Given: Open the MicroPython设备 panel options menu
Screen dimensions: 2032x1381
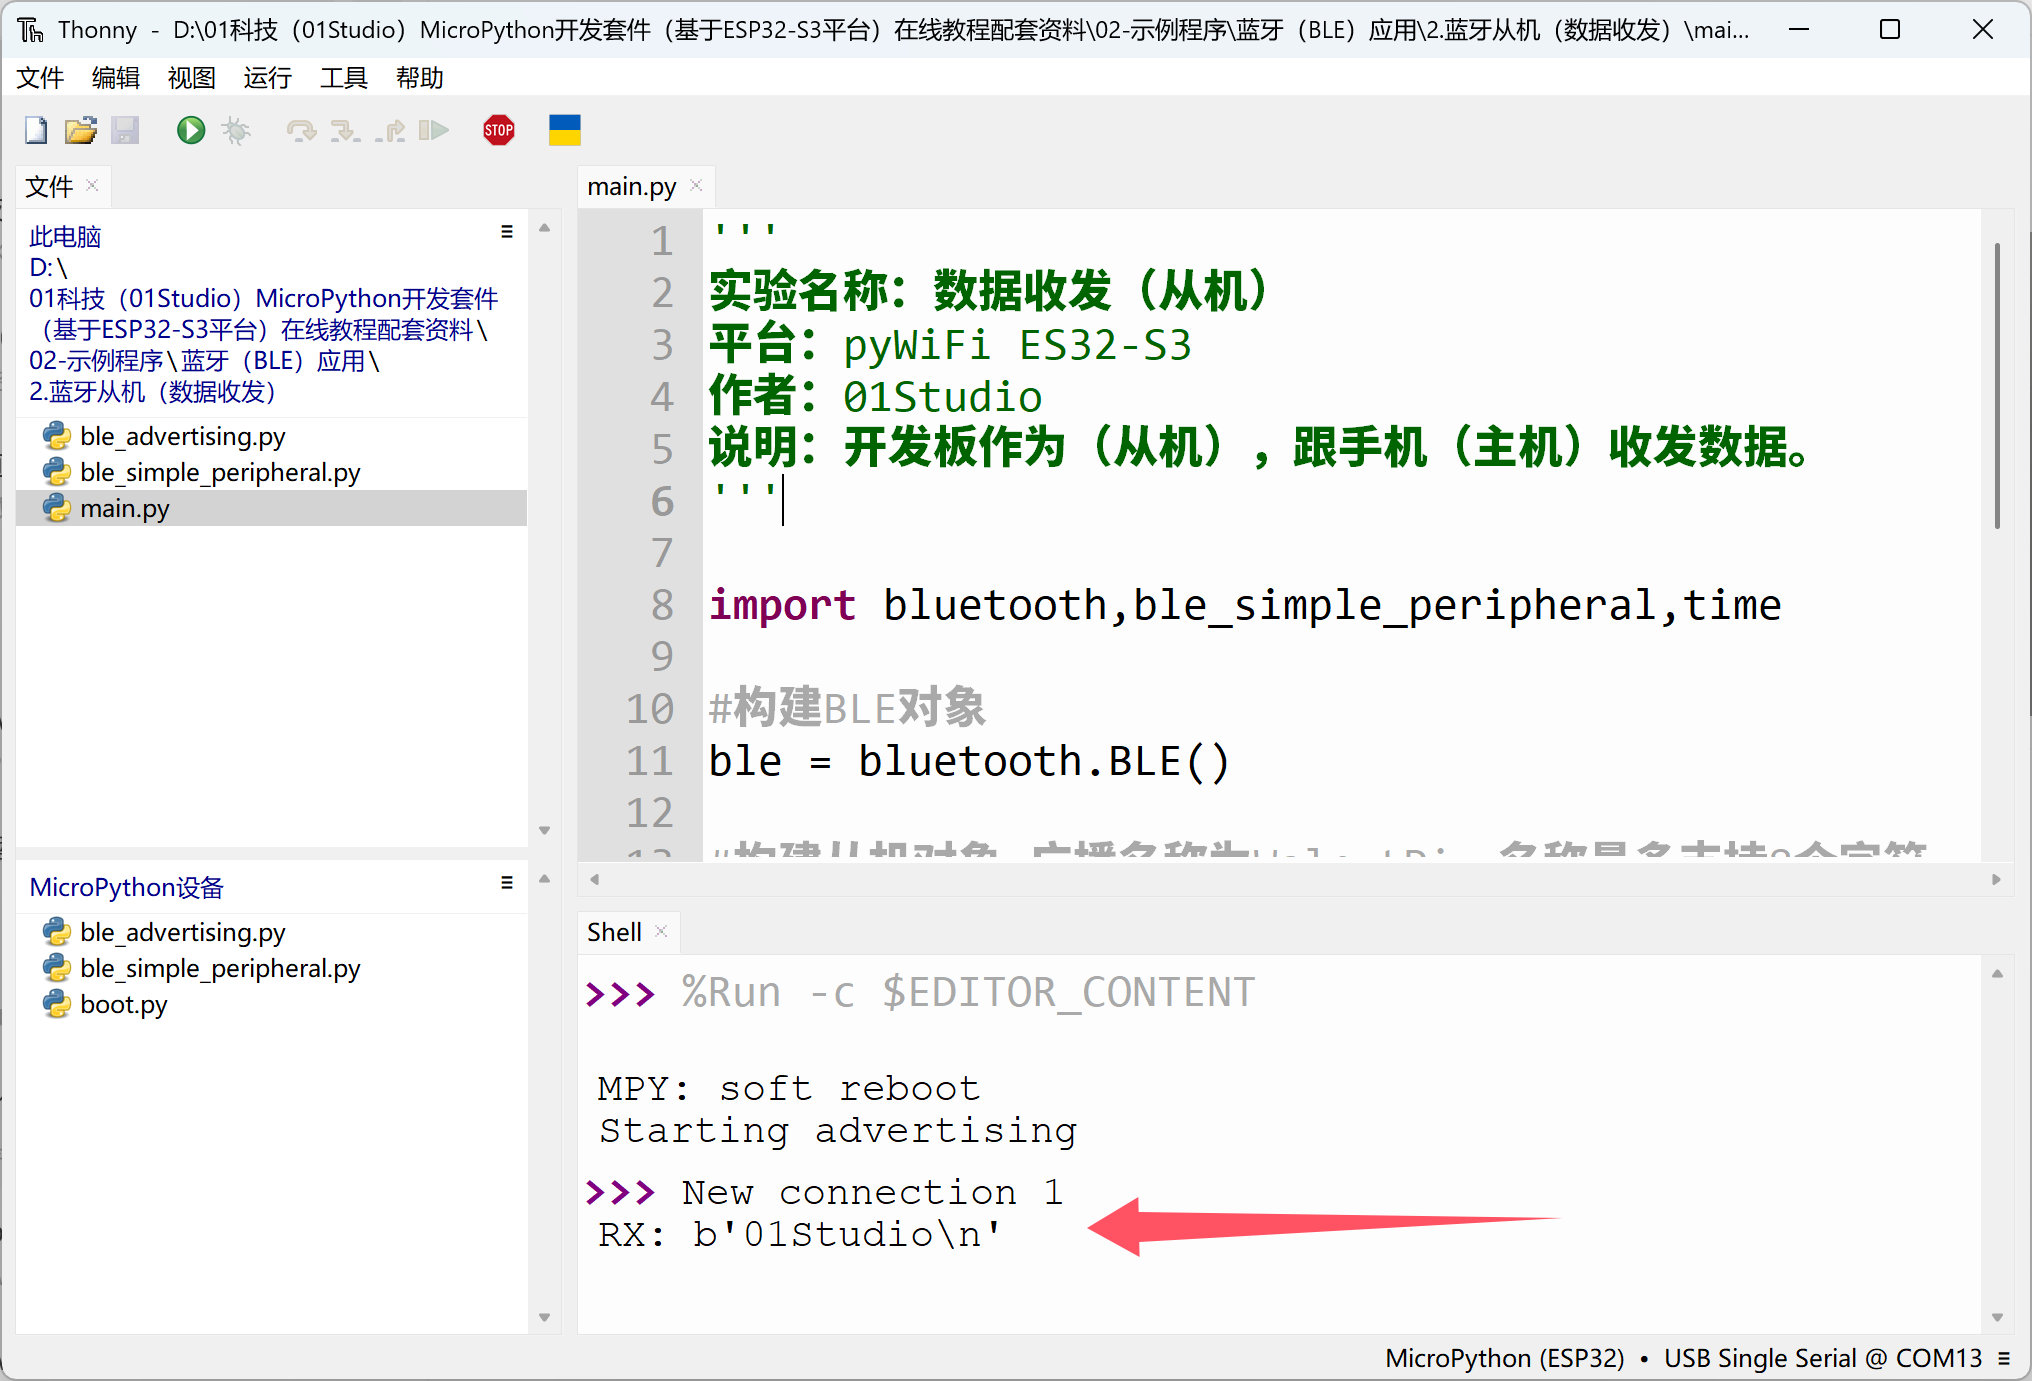Looking at the screenshot, I should (507, 883).
